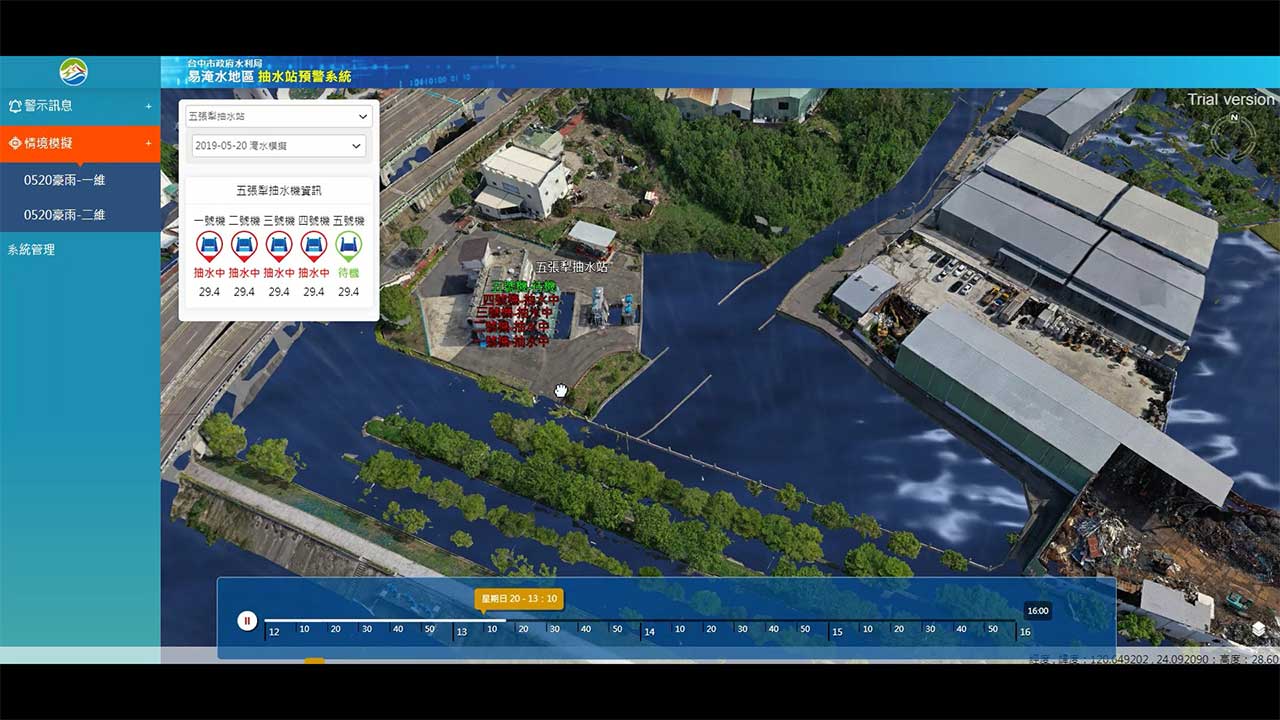Click the 三號機 pump status icon
Viewport: 1280px width, 720px height.
pos(279,245)
